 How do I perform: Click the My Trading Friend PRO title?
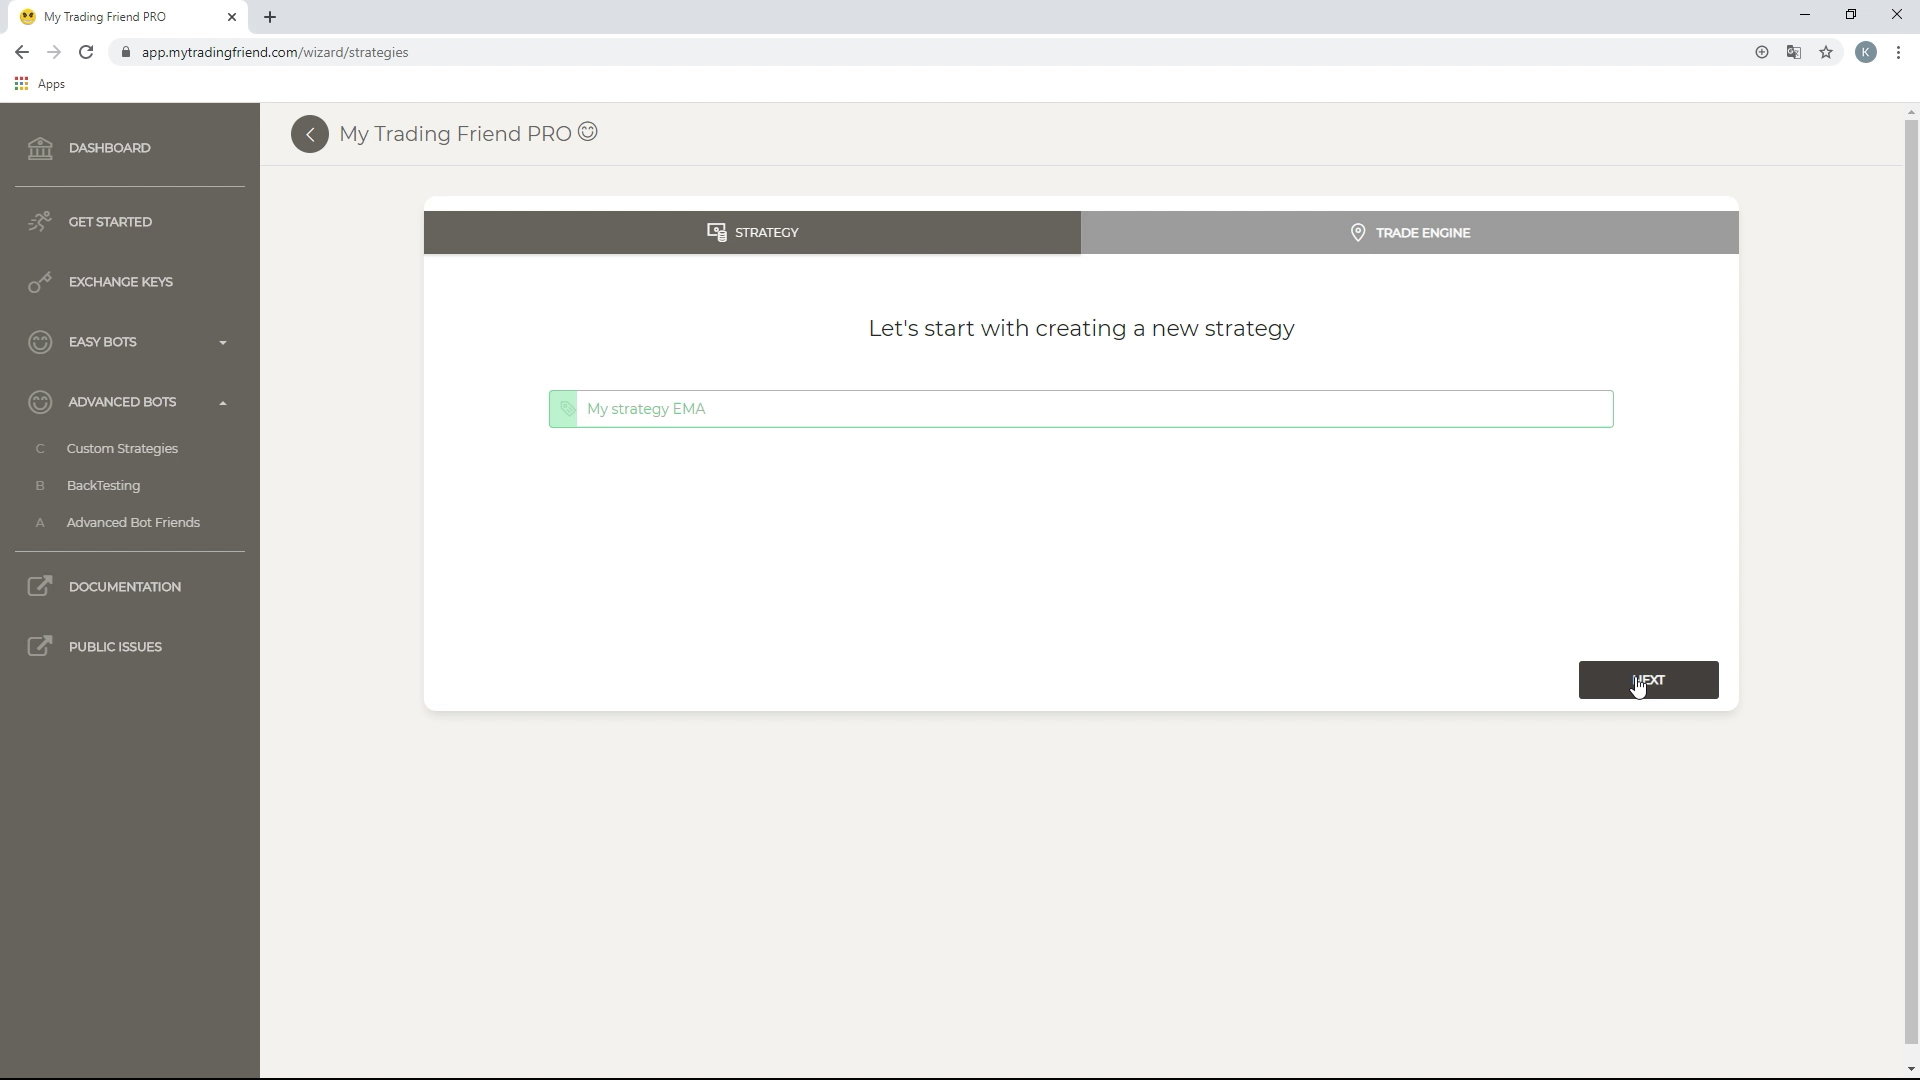point(455,134)
